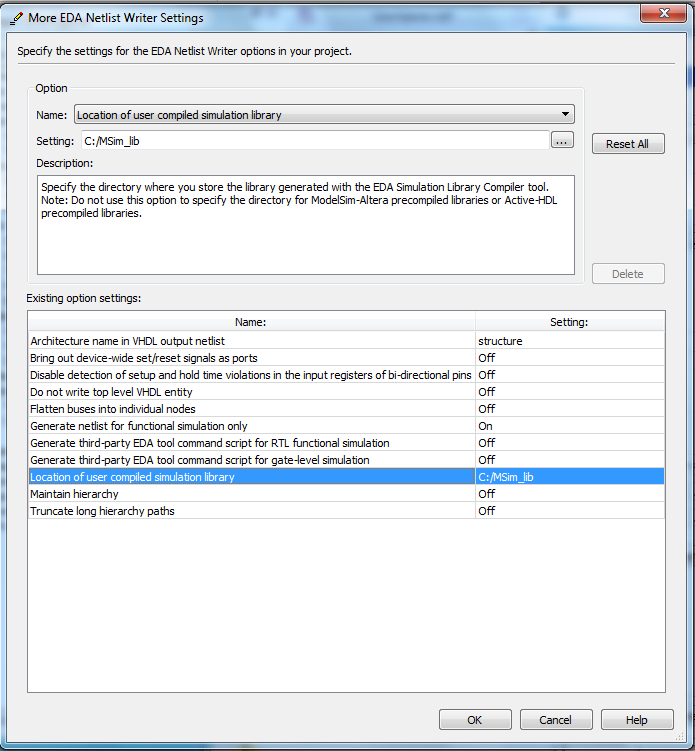Screen dimensions: 695x751
Task: Click the Setting path input field
Action: coord(315,141)
